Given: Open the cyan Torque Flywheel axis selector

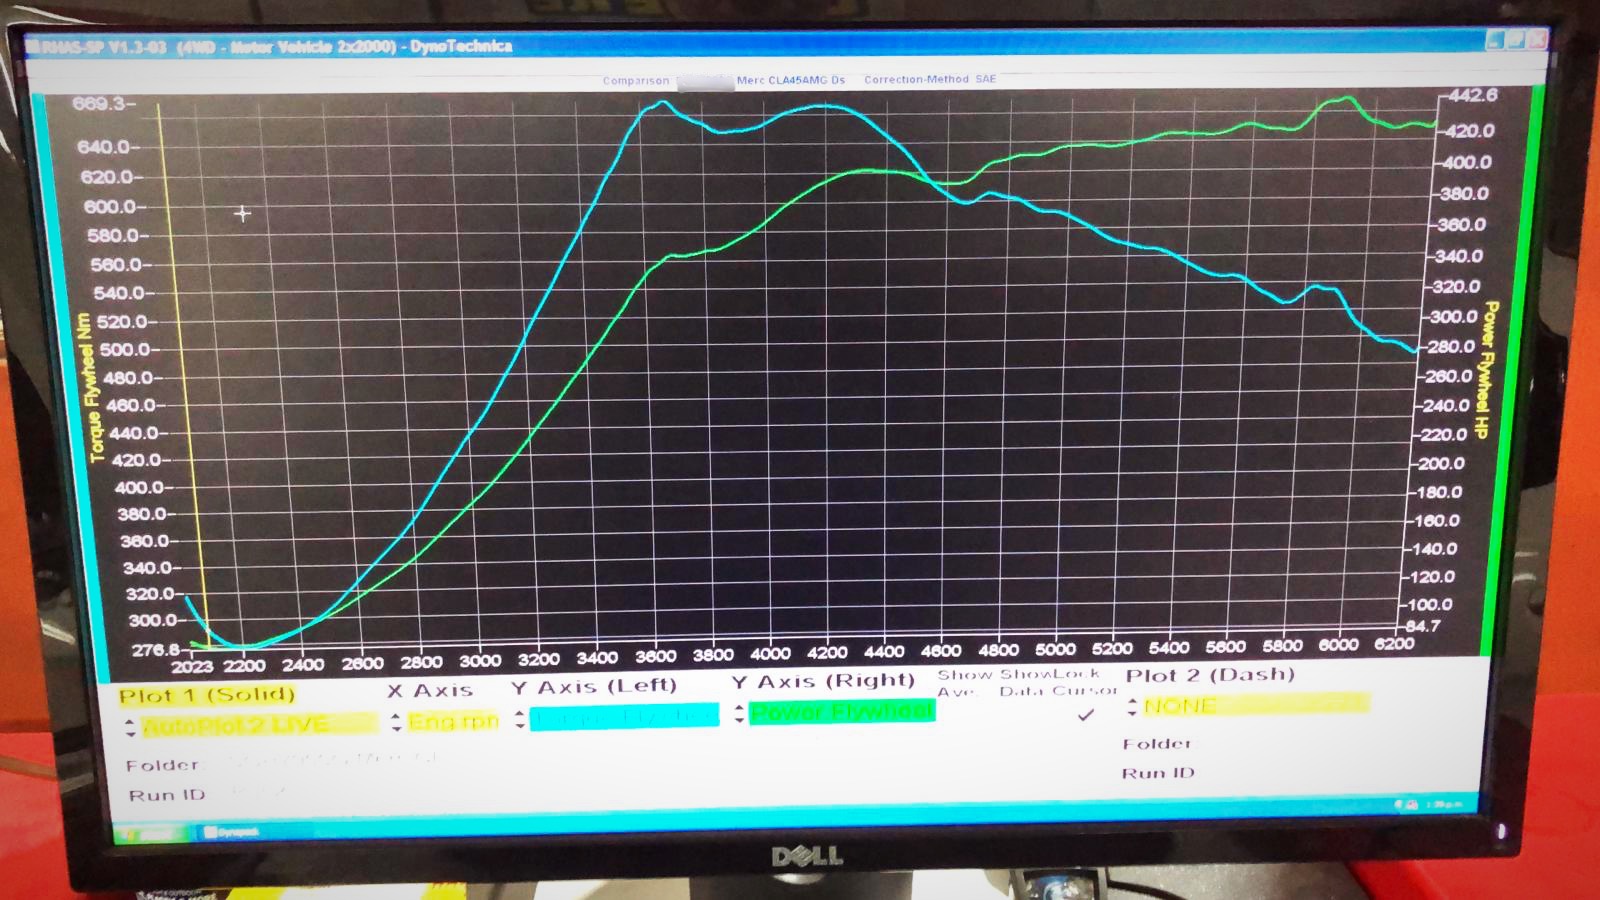Looking at the screenshot, I should [x=624, y=716].
